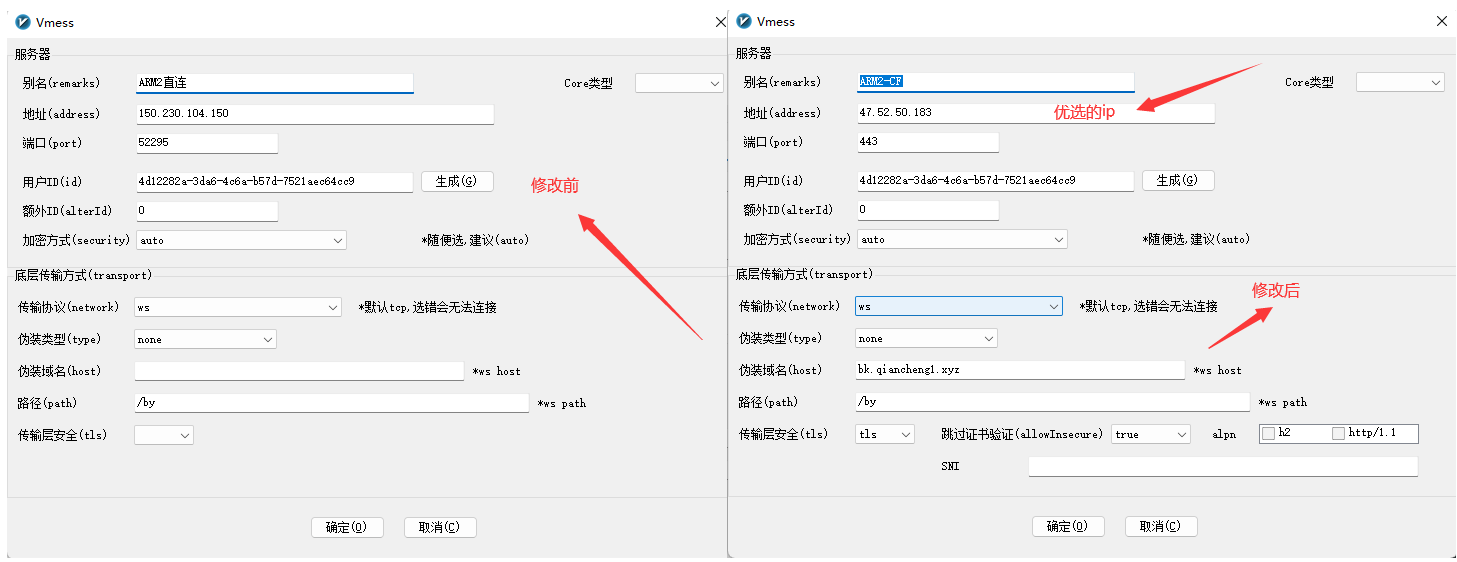Confirm with 确定(O) in right window
Viewport: 1457px width, 562px height.
click(x=1068, y=526)
